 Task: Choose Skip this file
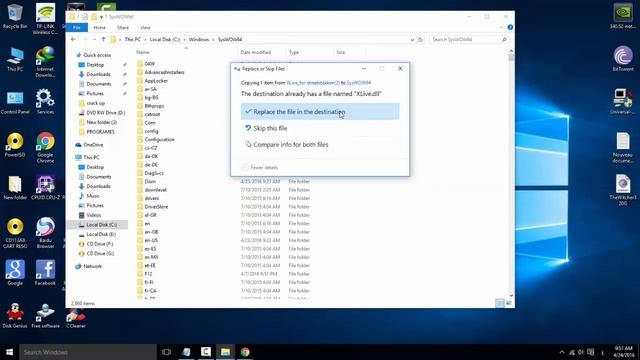320,128
